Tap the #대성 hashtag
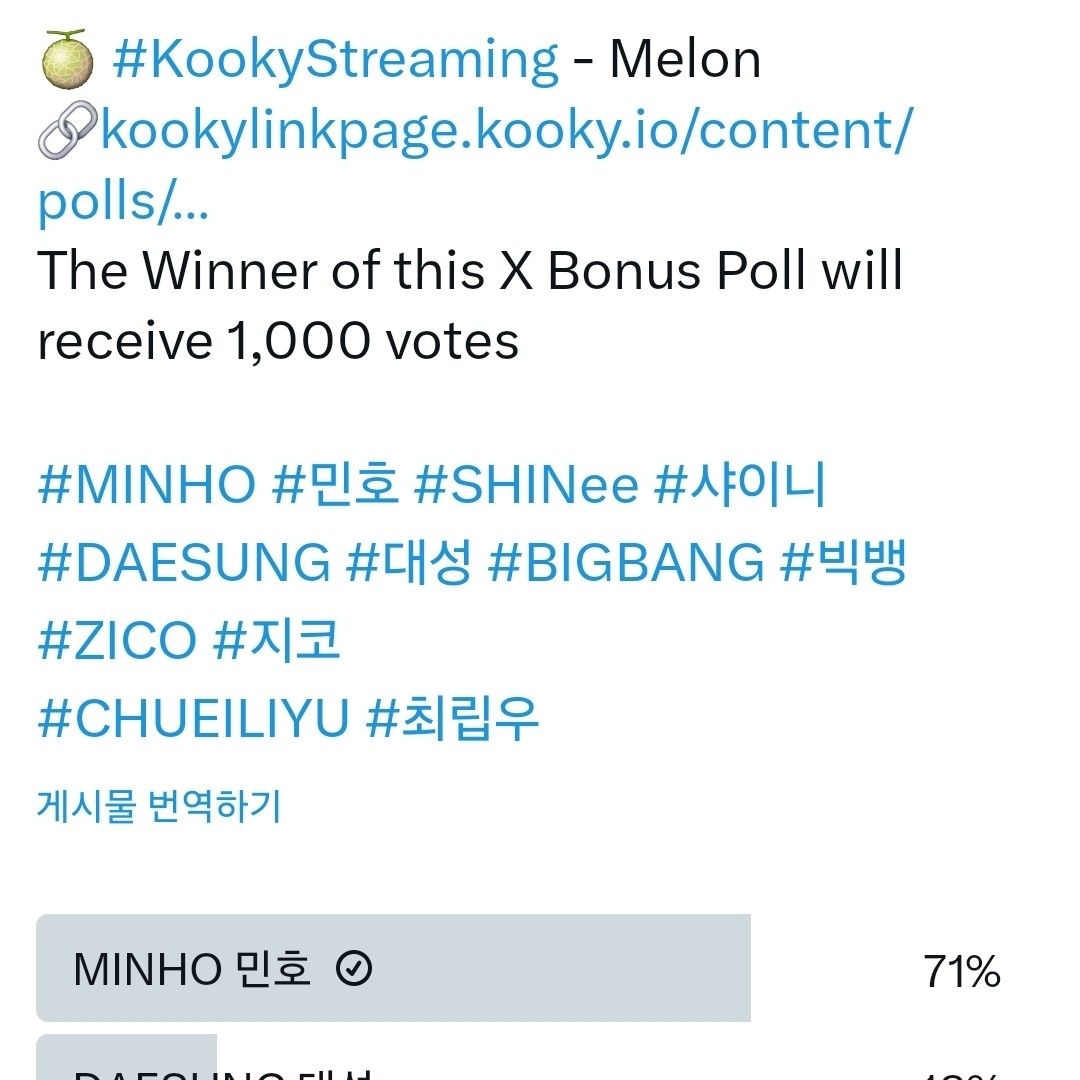Image resolution: width=1080 pixels, height=1080 pixels. [x=408, y=563]
